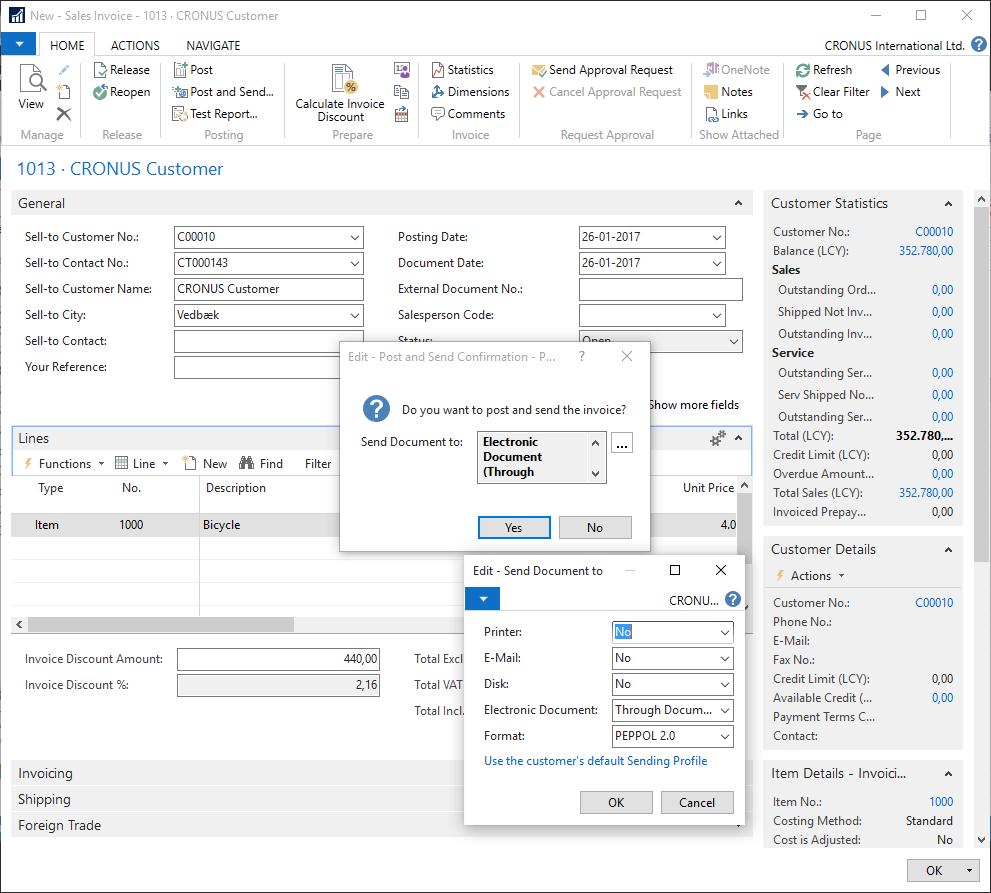Click OK in Send Document to dialog
The width and height of the screenshot is (991, 893).
pyautogui.click(x=616, y=803)
